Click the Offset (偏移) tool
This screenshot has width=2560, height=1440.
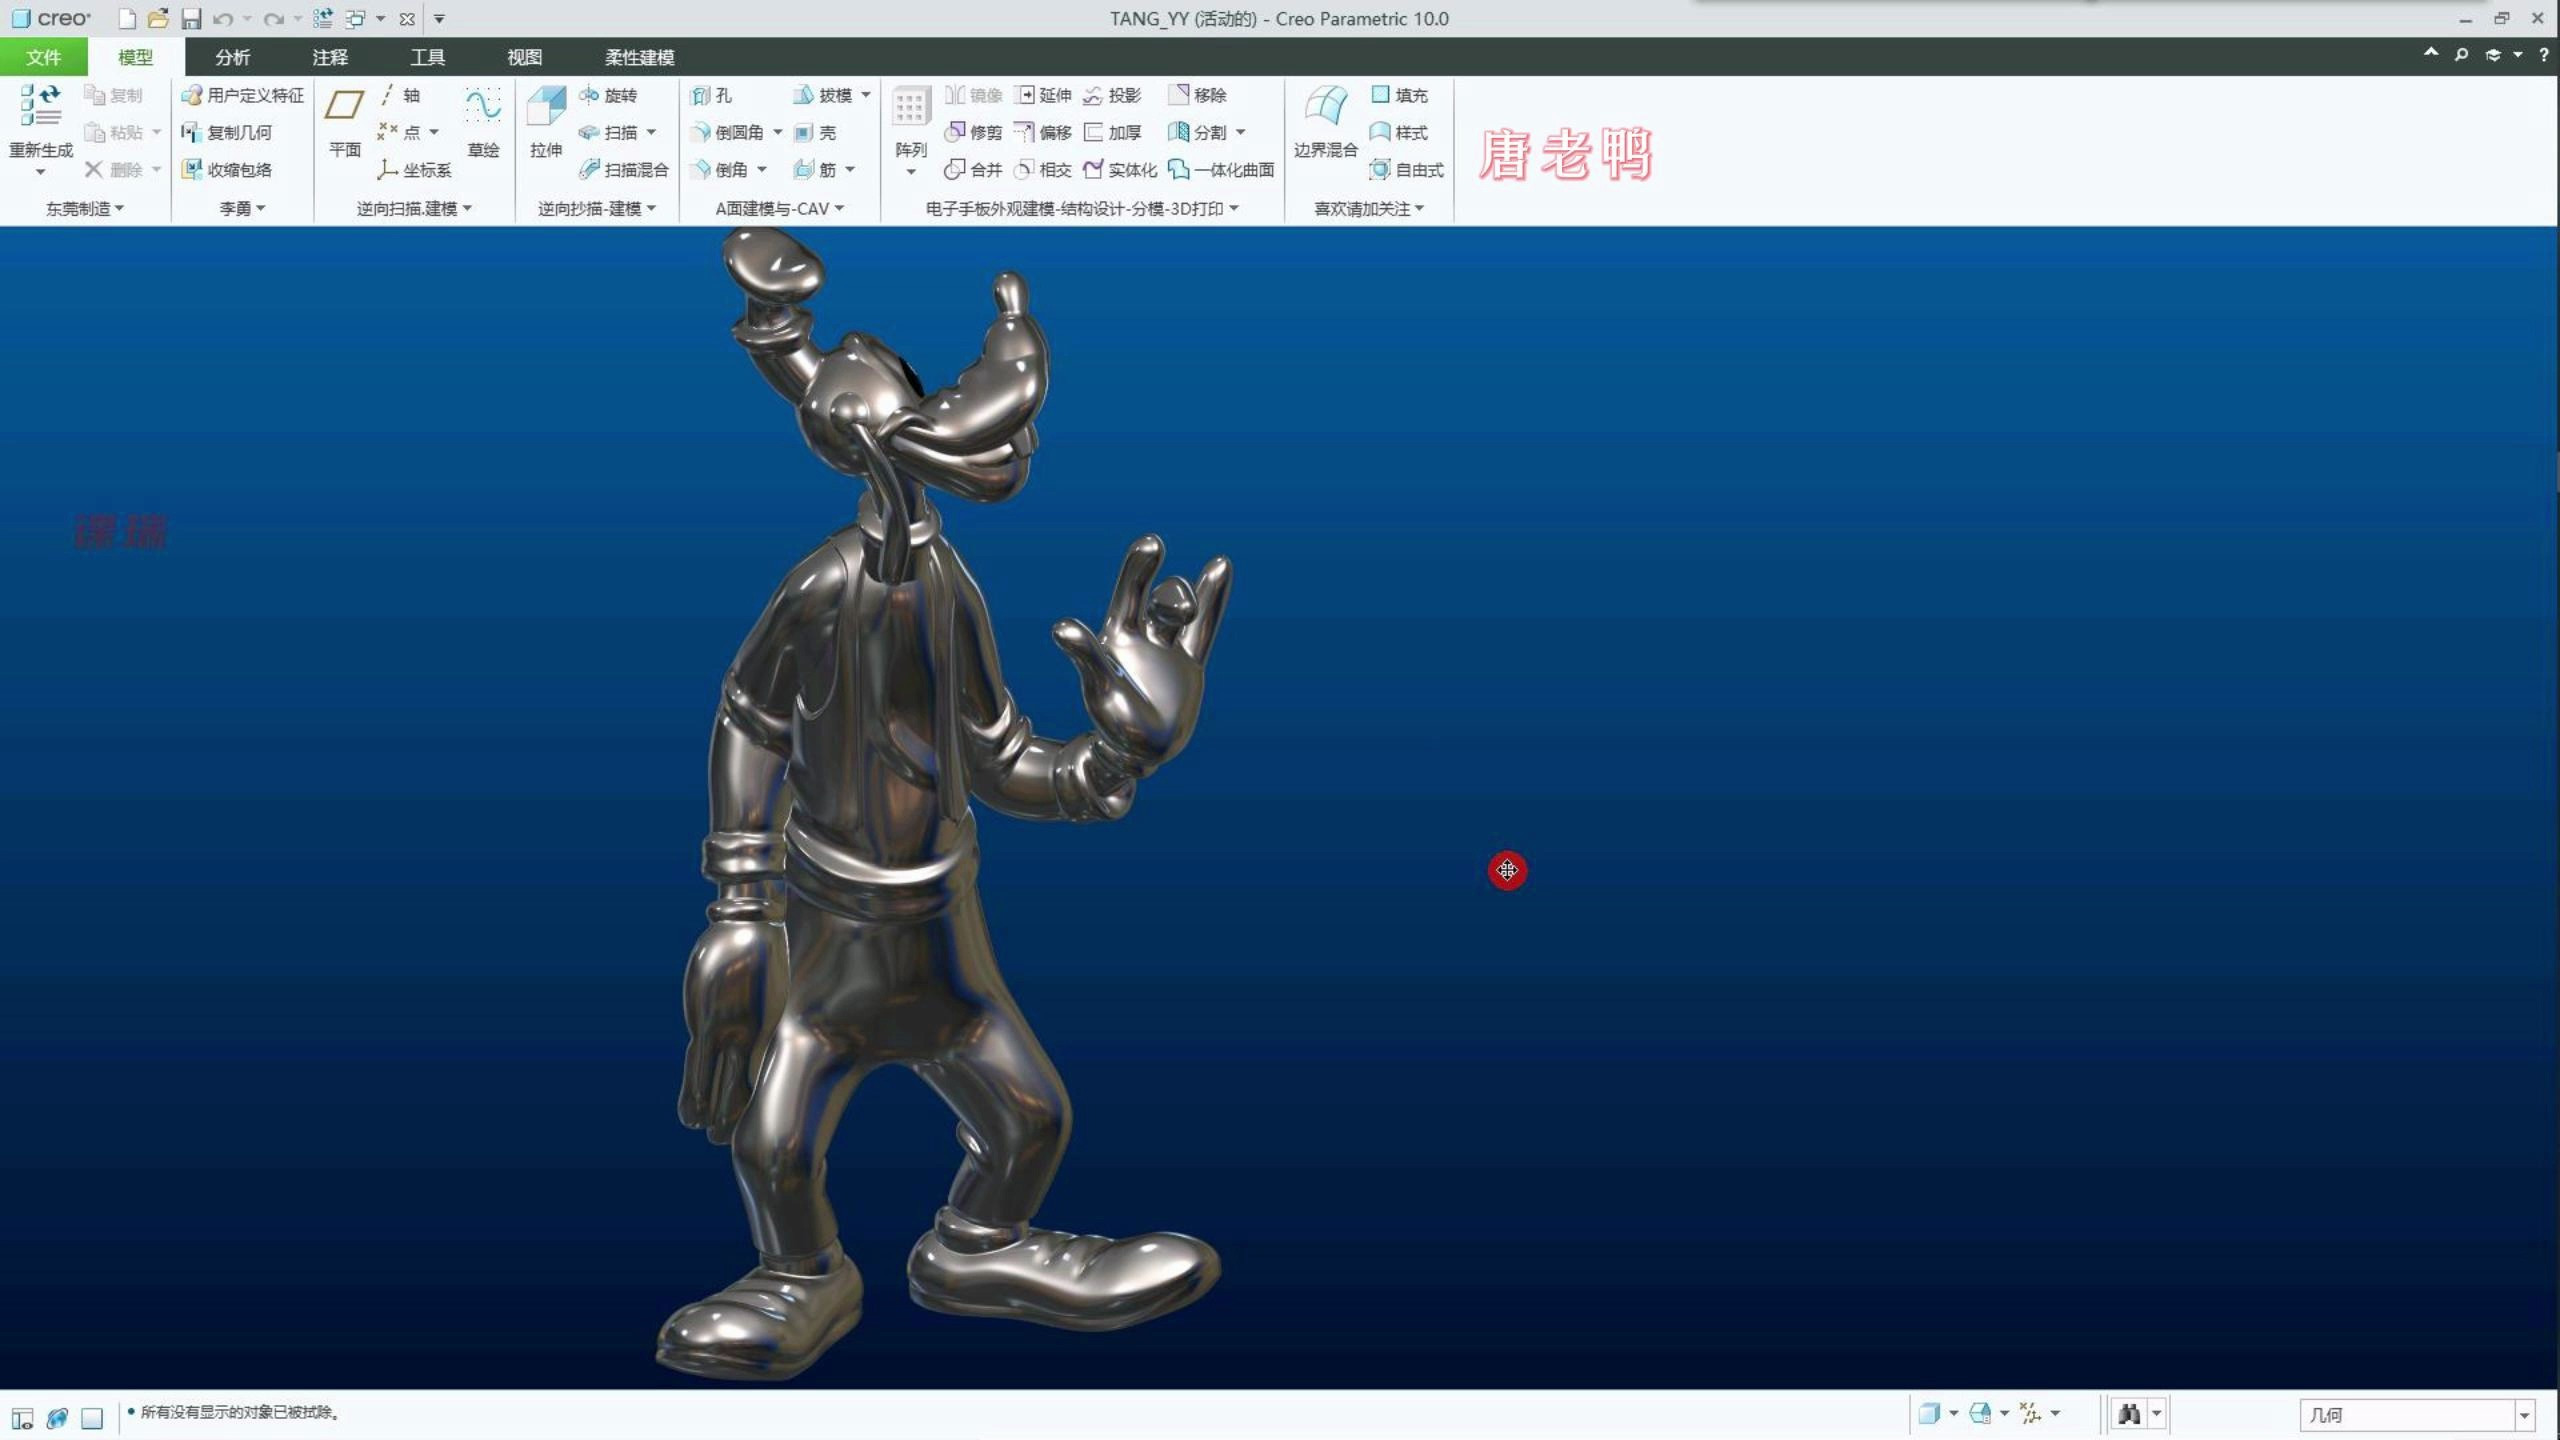coord(1043,132)
